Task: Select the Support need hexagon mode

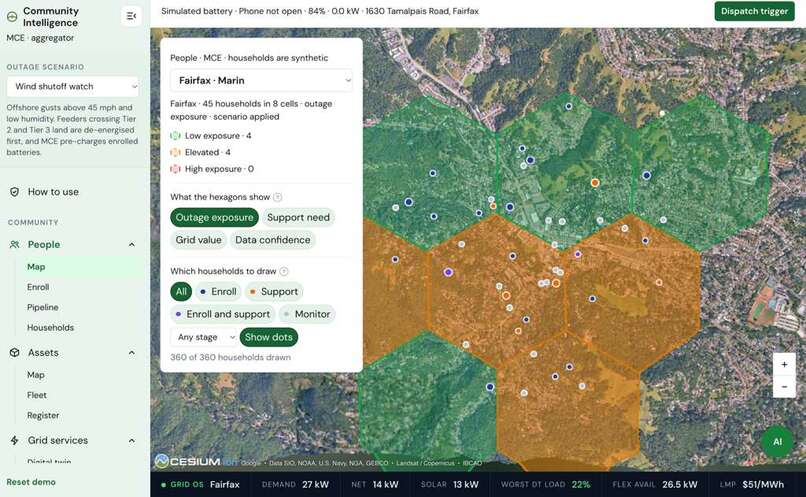Action: pos(298,217)
